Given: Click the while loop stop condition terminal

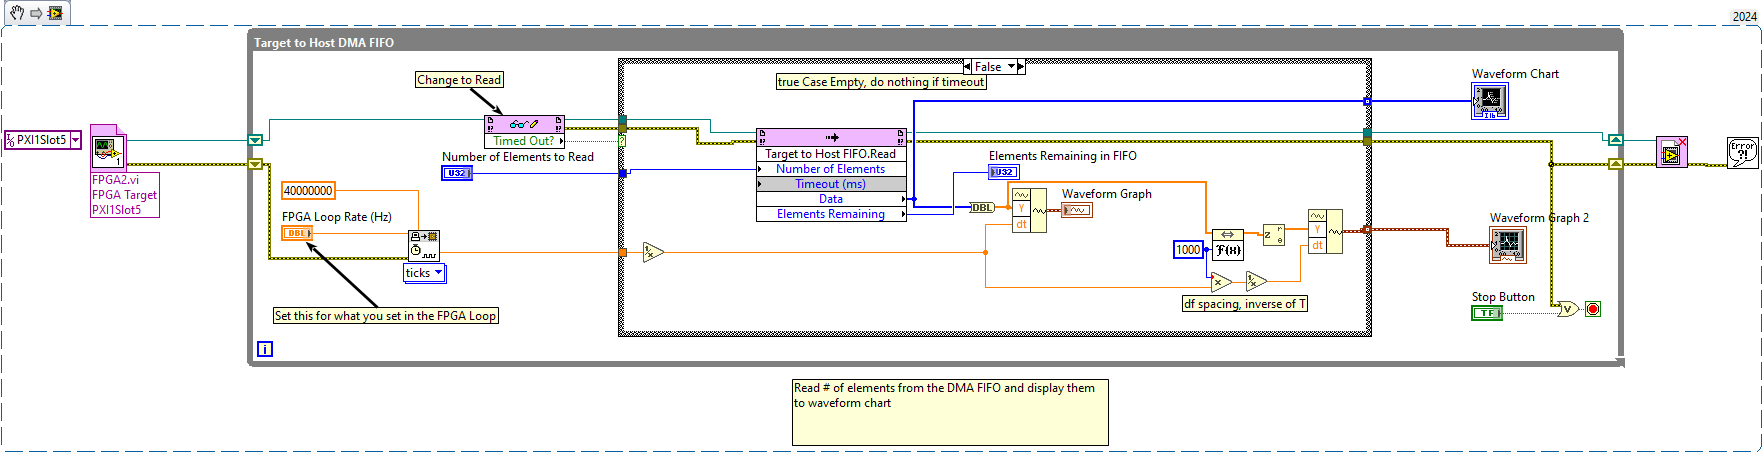Looking at the screenshot, I should pos(1593,309).
